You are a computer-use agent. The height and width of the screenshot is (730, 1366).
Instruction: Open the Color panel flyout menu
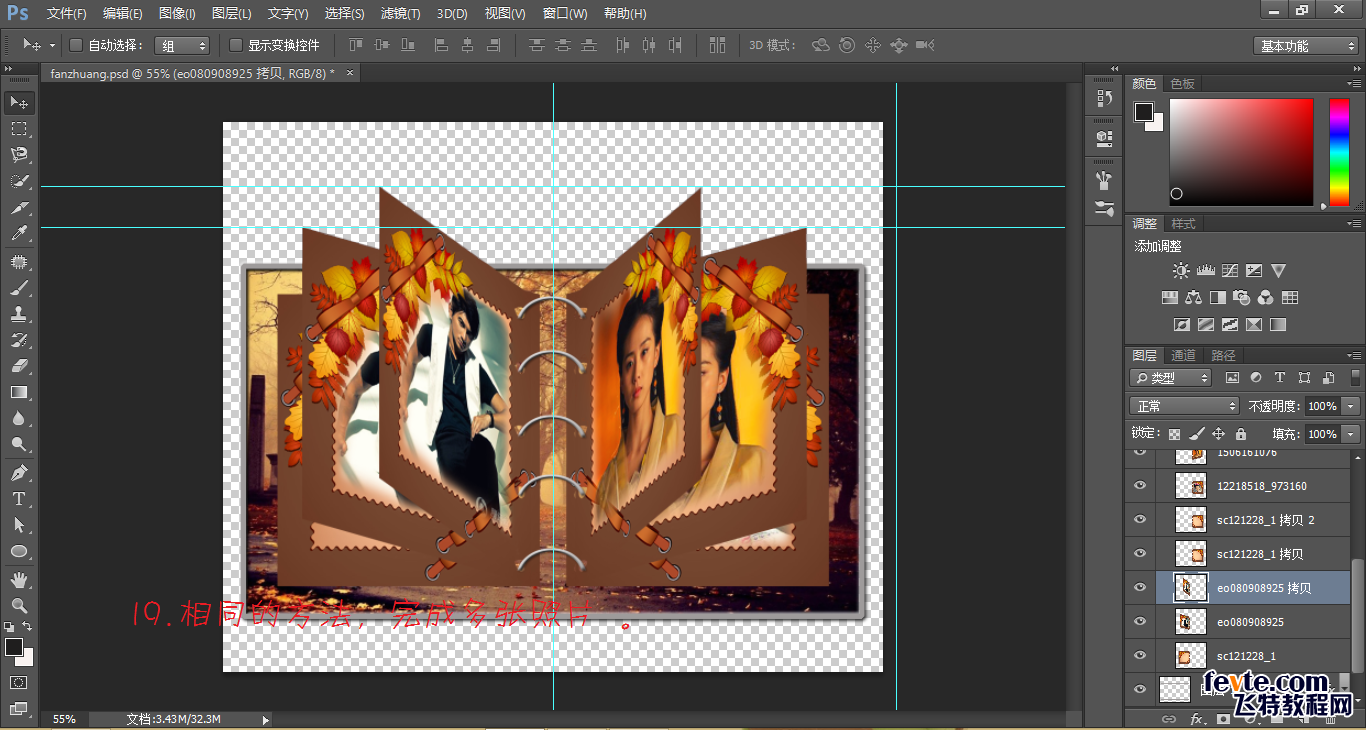coord(1354,84)
